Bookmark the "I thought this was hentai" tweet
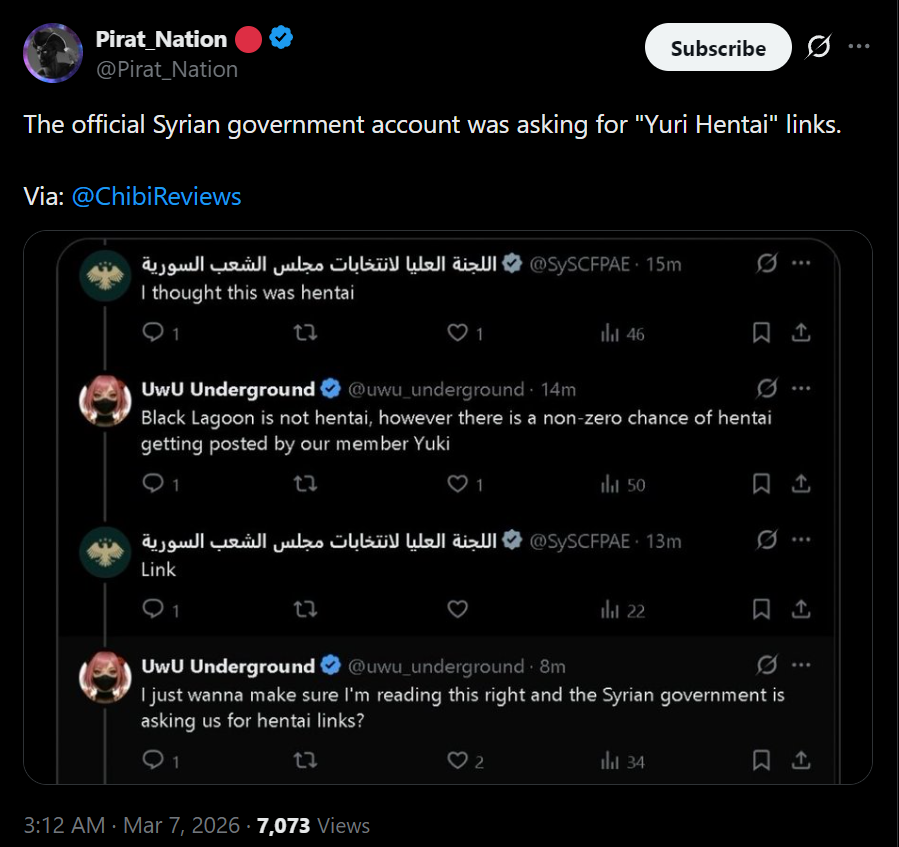Image resolution: width=899 pixels, height=847 pixels. (x=761, y=333)
